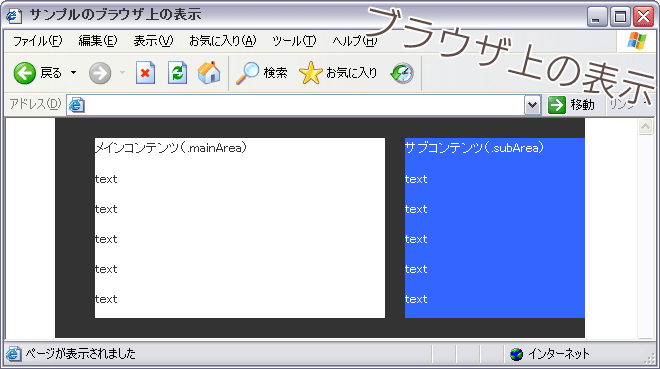Click the 移動 Go button
The image size is (660, 369).
tap(572, 105)
